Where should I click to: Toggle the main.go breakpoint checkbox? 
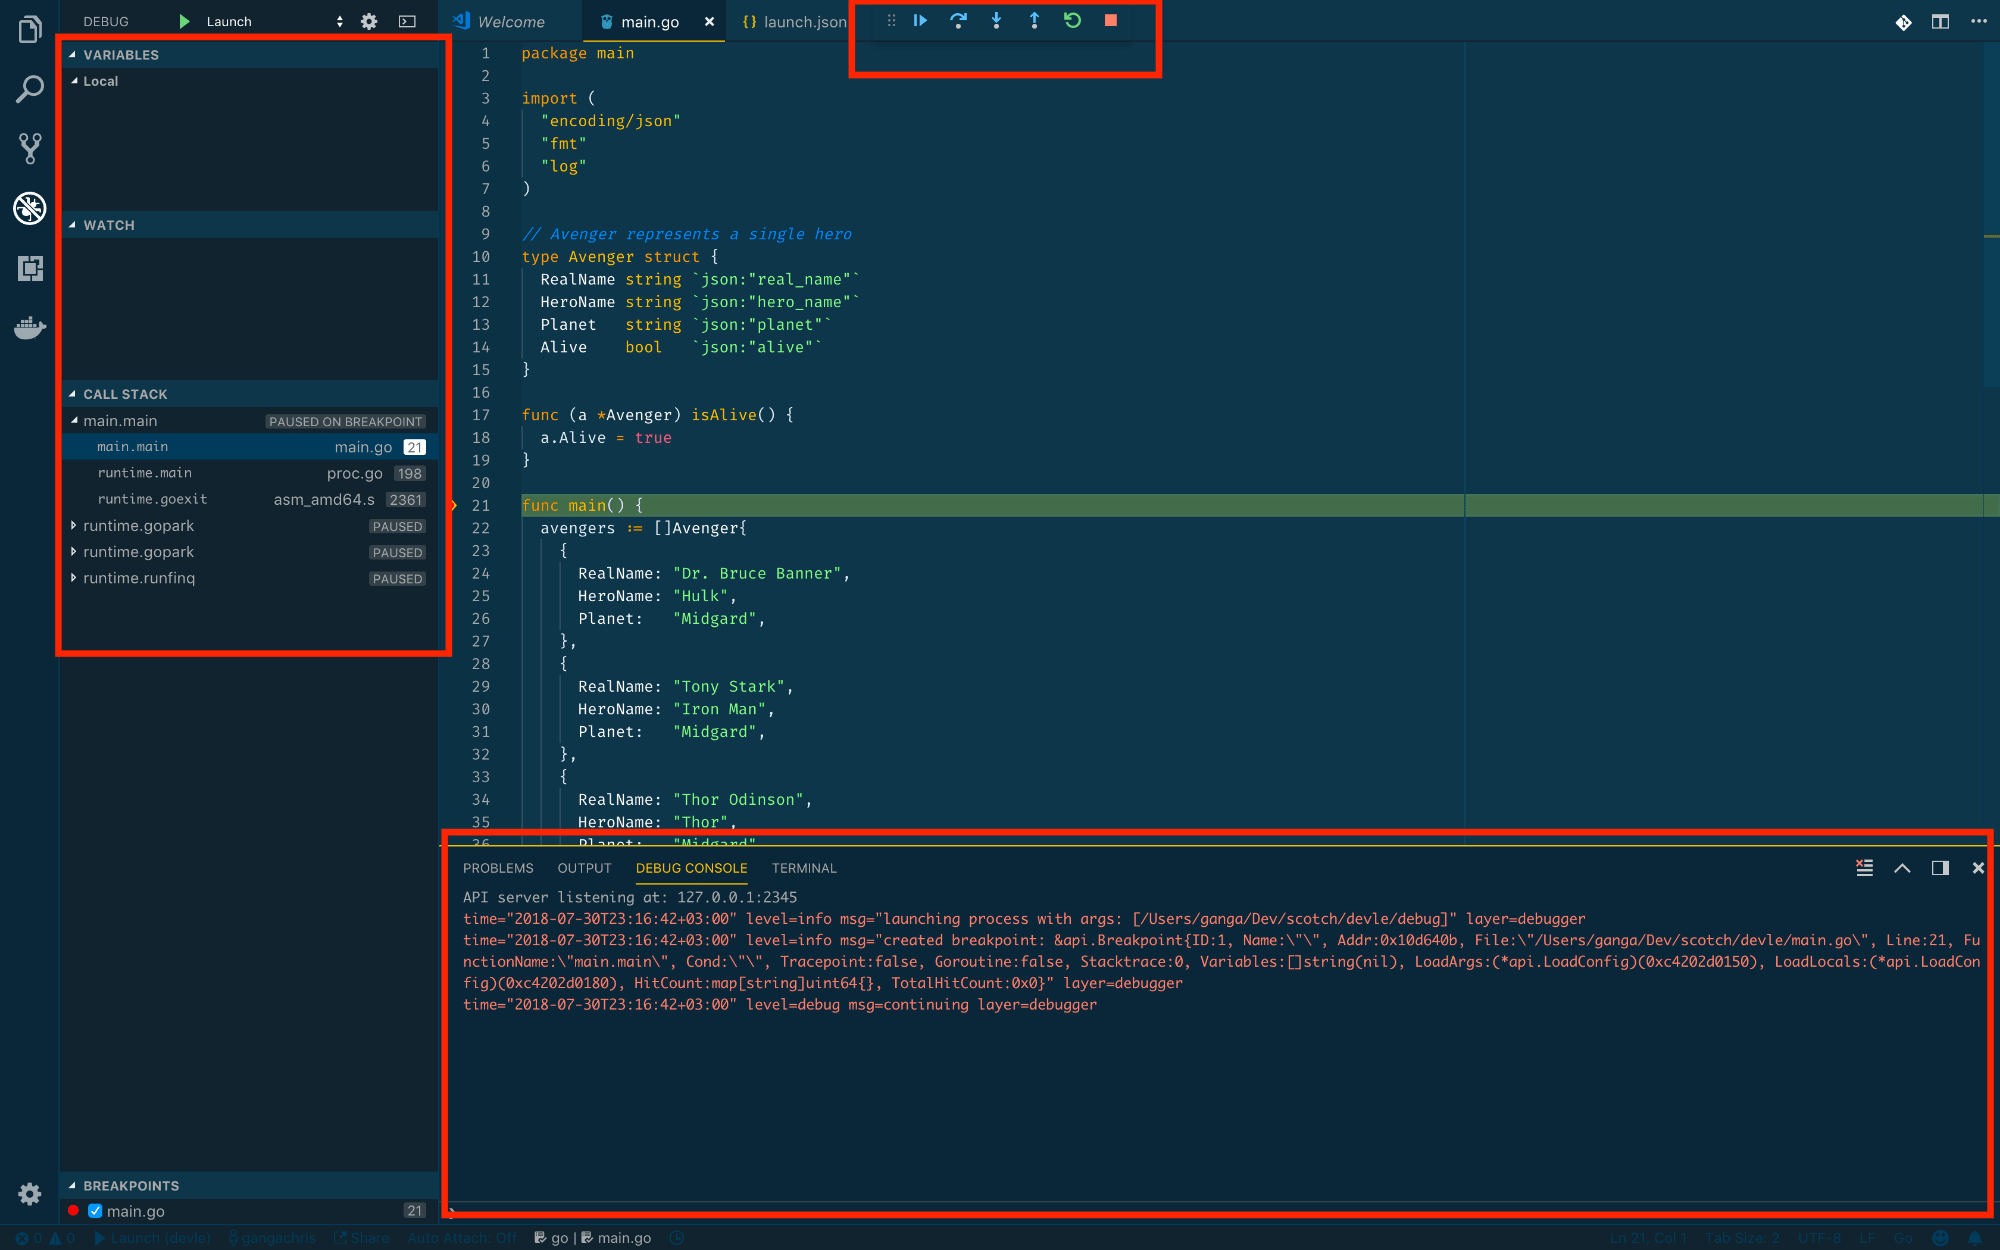pyautogui.click(x=89, y=1211)
